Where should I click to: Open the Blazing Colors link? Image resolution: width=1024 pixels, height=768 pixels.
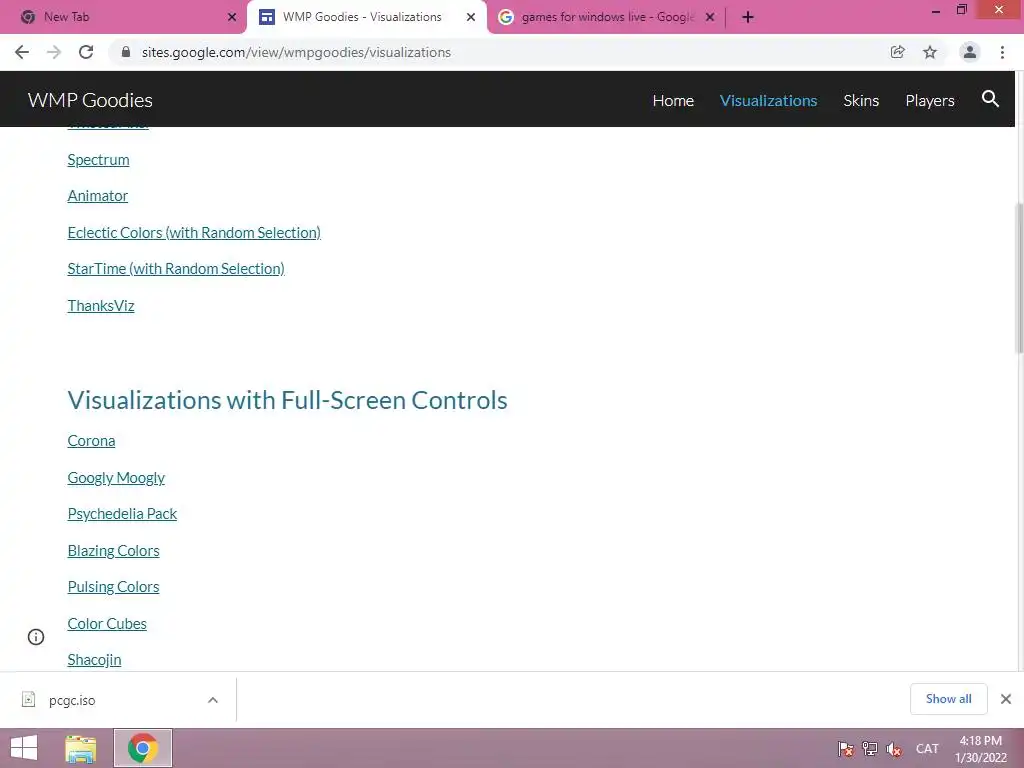point(114,551)
